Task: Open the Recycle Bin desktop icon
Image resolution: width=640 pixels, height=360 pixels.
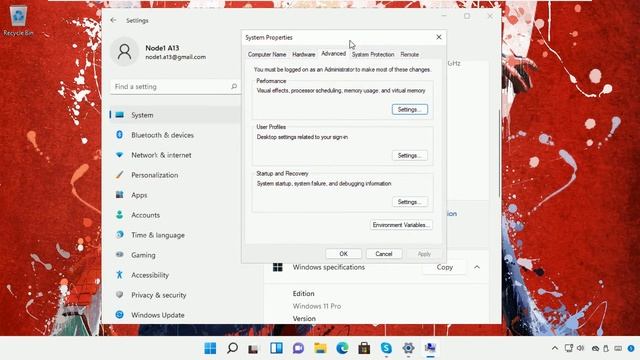Action: (x=18, y=20)
